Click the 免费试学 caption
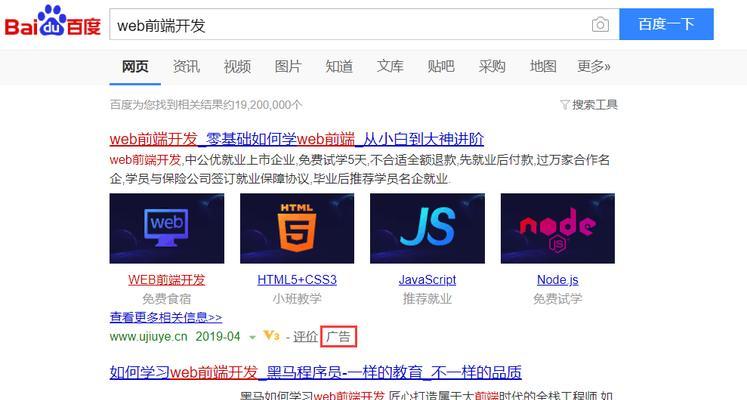This screenshot has width=747, height=400. pyautogui.click(x=557, y=299)
